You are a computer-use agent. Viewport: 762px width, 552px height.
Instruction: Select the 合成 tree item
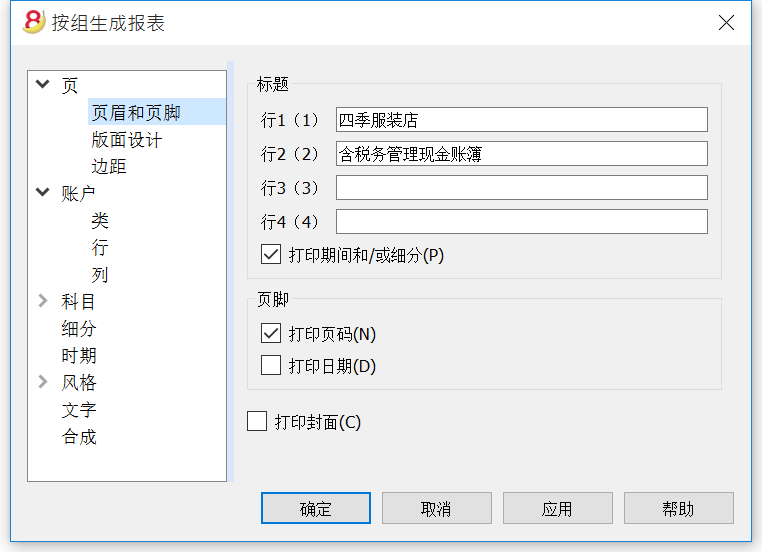pyautogui.click(x=79, y=436)
